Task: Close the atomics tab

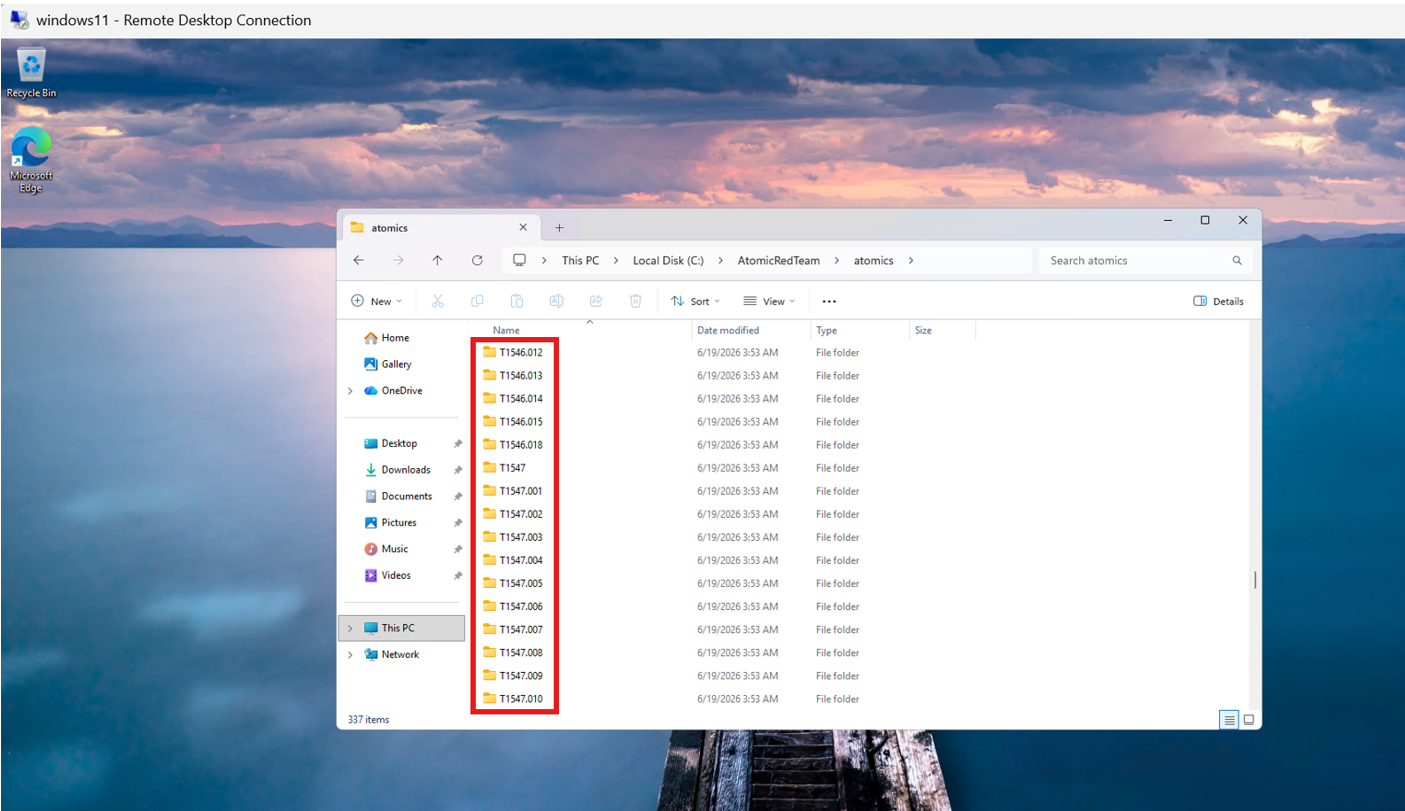Action: click(523, 227)
